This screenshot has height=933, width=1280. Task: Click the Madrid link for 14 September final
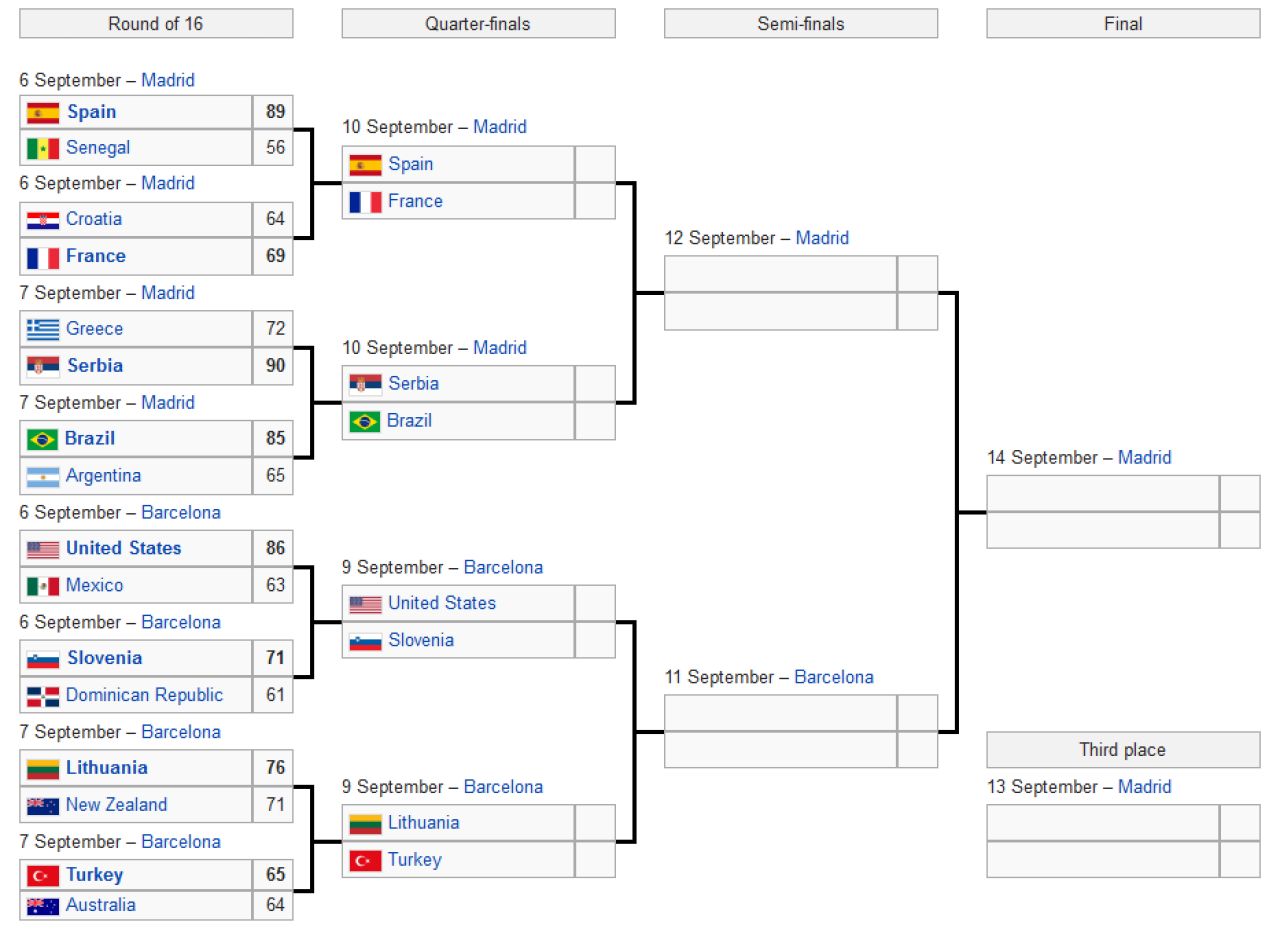tap(1144, 457)
